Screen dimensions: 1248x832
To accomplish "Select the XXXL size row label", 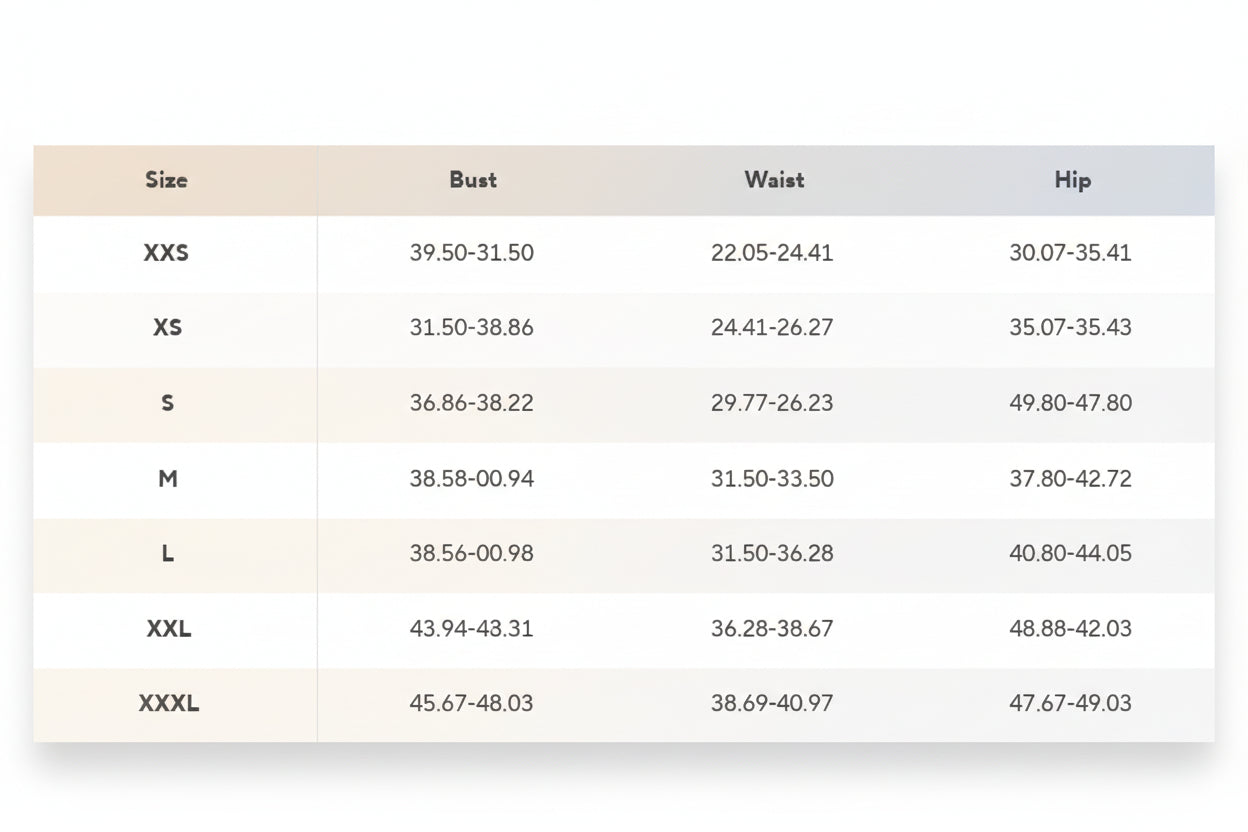I will (168, 704).
